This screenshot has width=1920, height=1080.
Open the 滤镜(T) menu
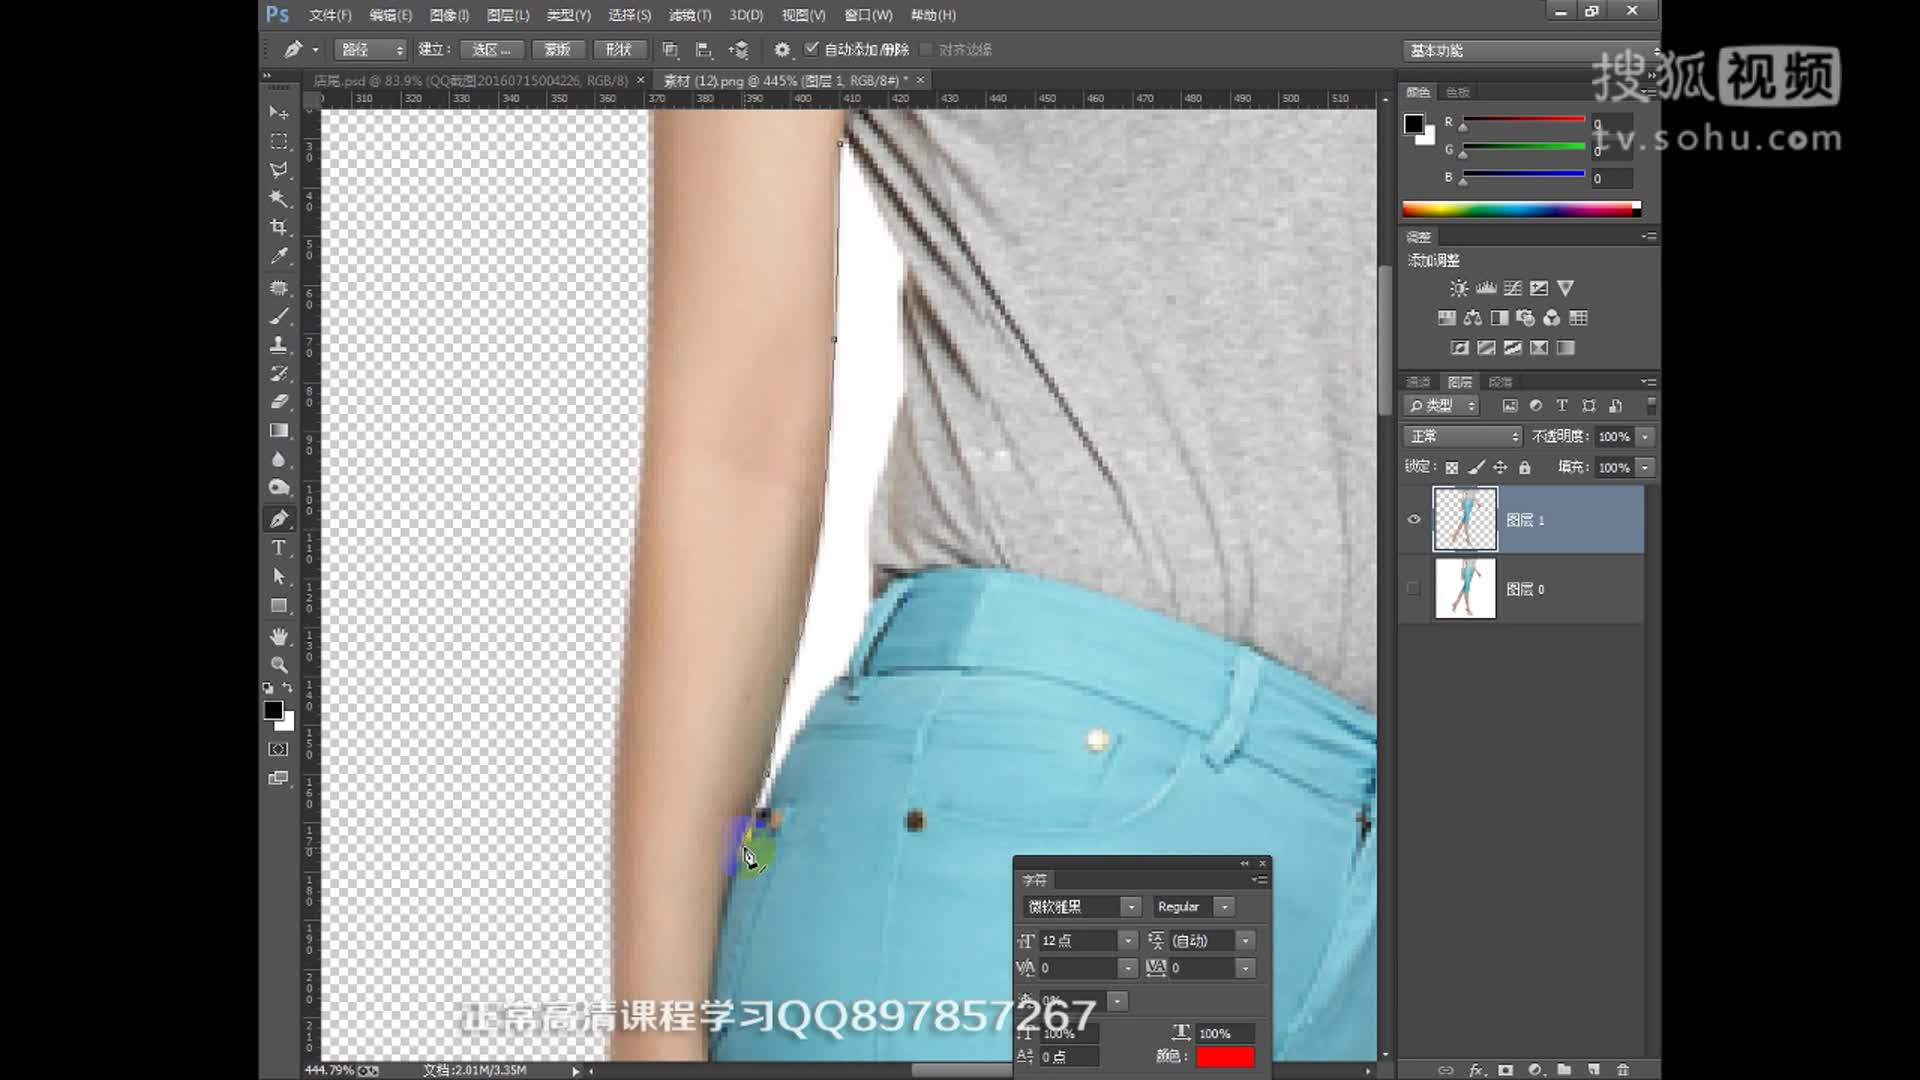(690, 15)
